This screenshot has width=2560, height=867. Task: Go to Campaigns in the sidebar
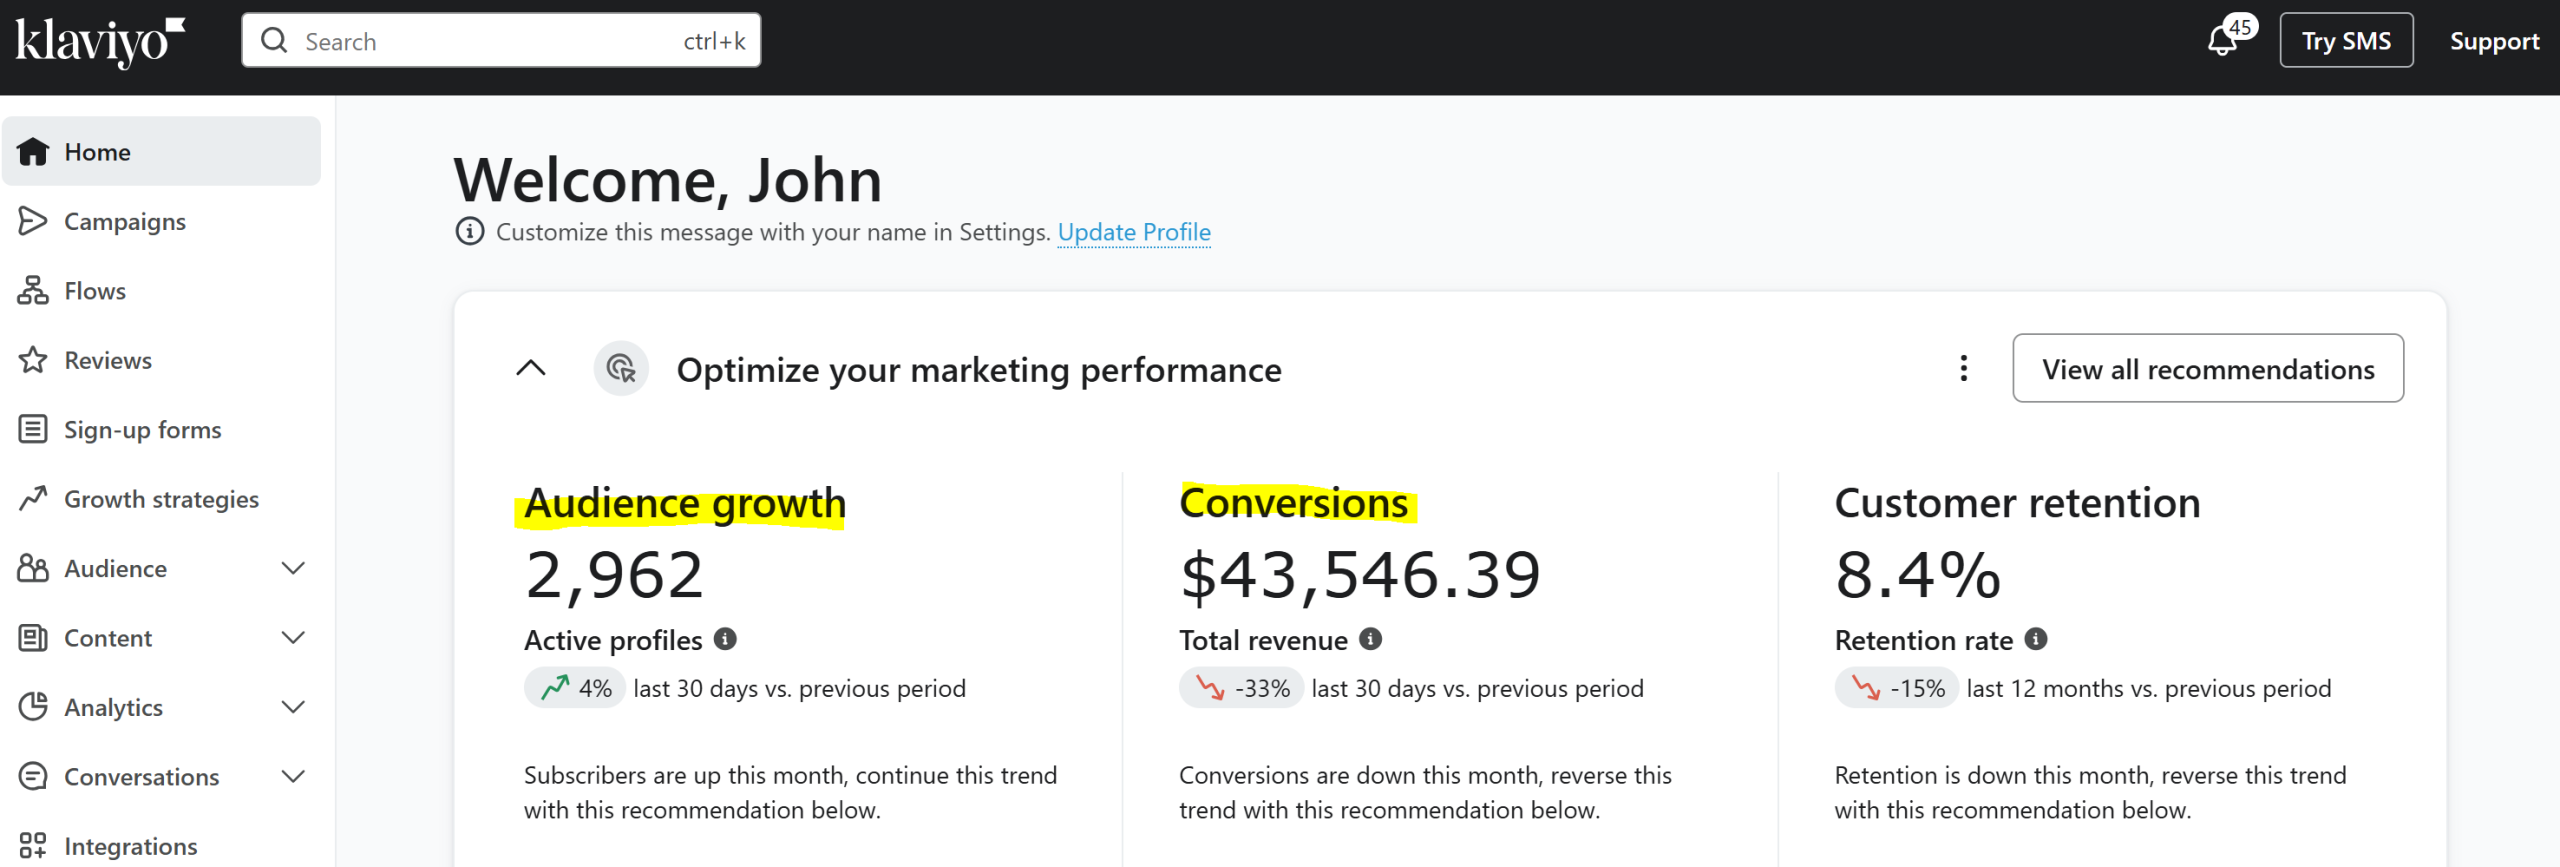click(125, 222)
